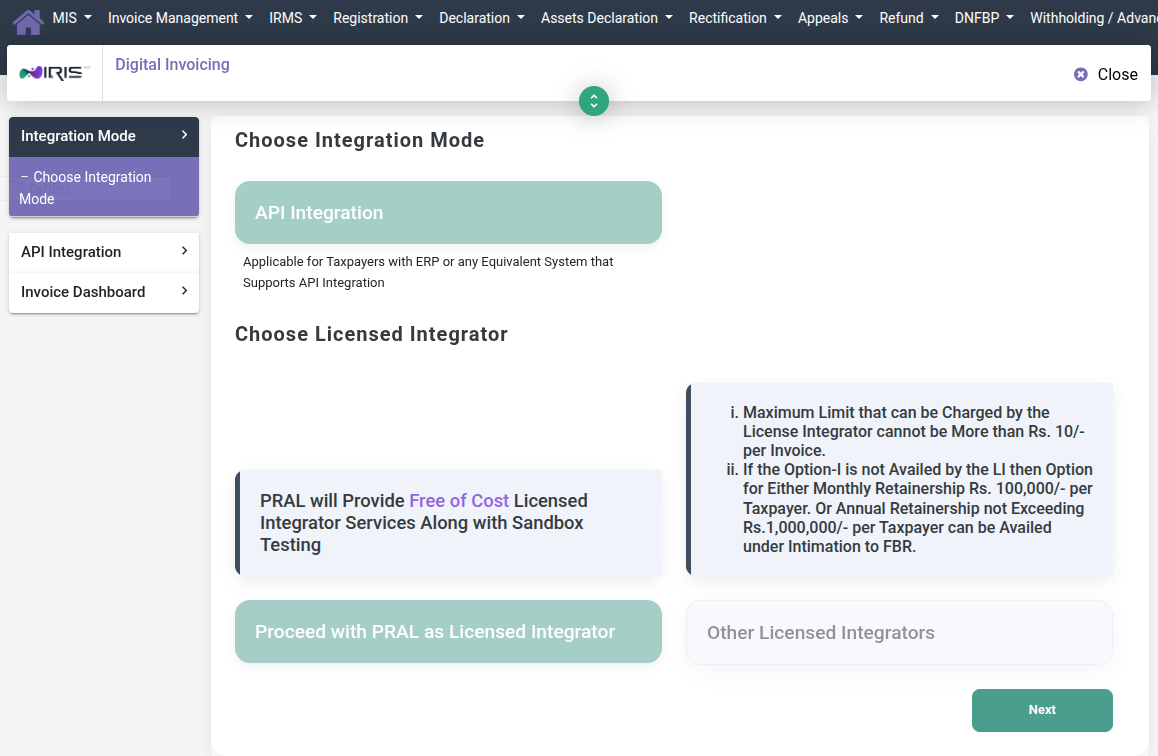Expand the Registration dropdown
Viewport: 1158px width, 756px height.
(x=378, y=17)
